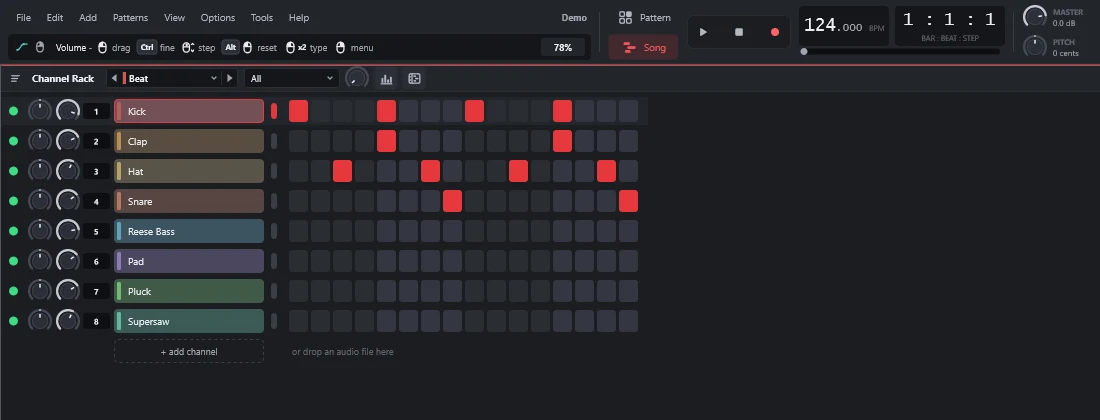This screenshot has width=1100, height=420.
Task: Open the Channel Rack hamburger menu icon
Action: click(15, 79)
